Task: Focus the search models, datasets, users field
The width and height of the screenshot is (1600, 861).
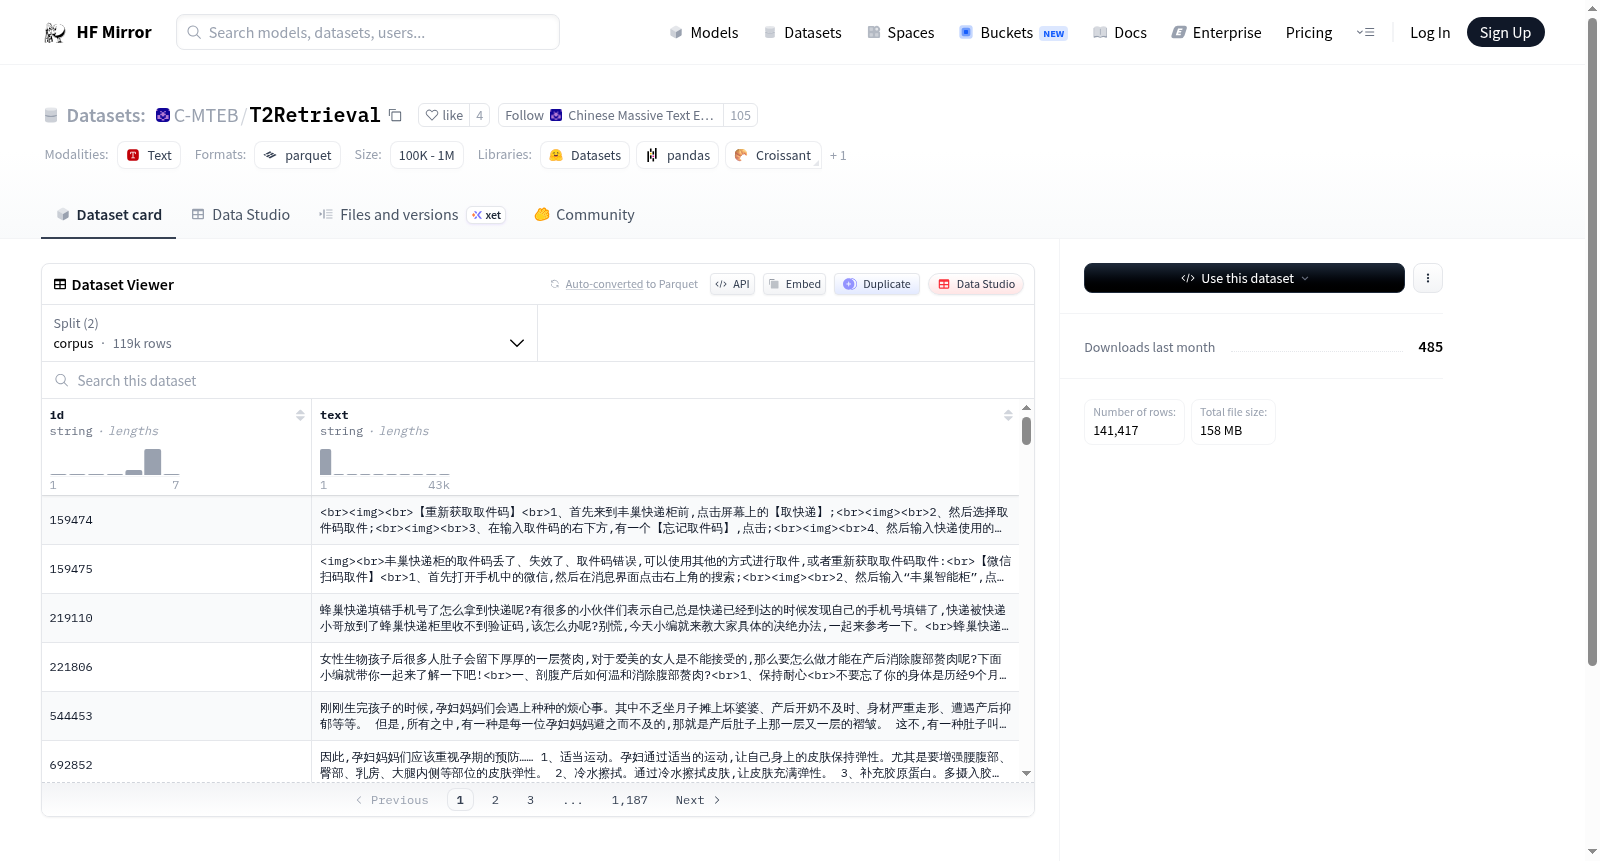Action: (x=368, y=32)
